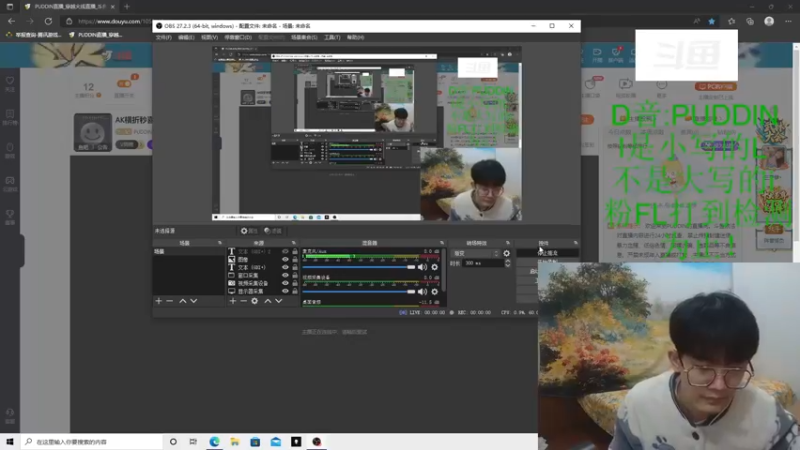
Task: Lock the 视频采集设备 source
Action: click(295, 283)
